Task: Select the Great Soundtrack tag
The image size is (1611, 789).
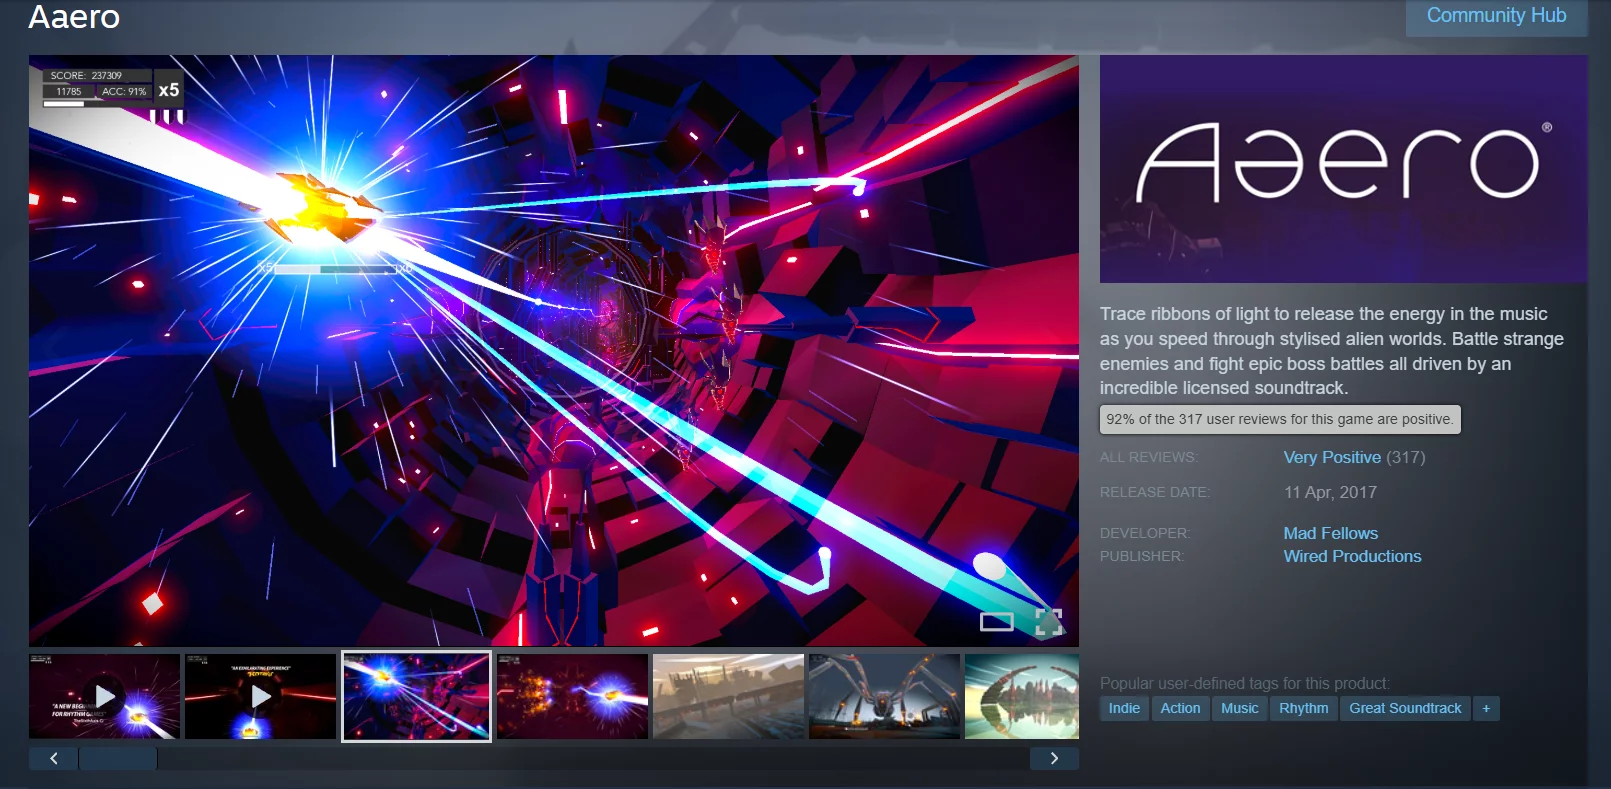Action: [x=1404, y=708]
